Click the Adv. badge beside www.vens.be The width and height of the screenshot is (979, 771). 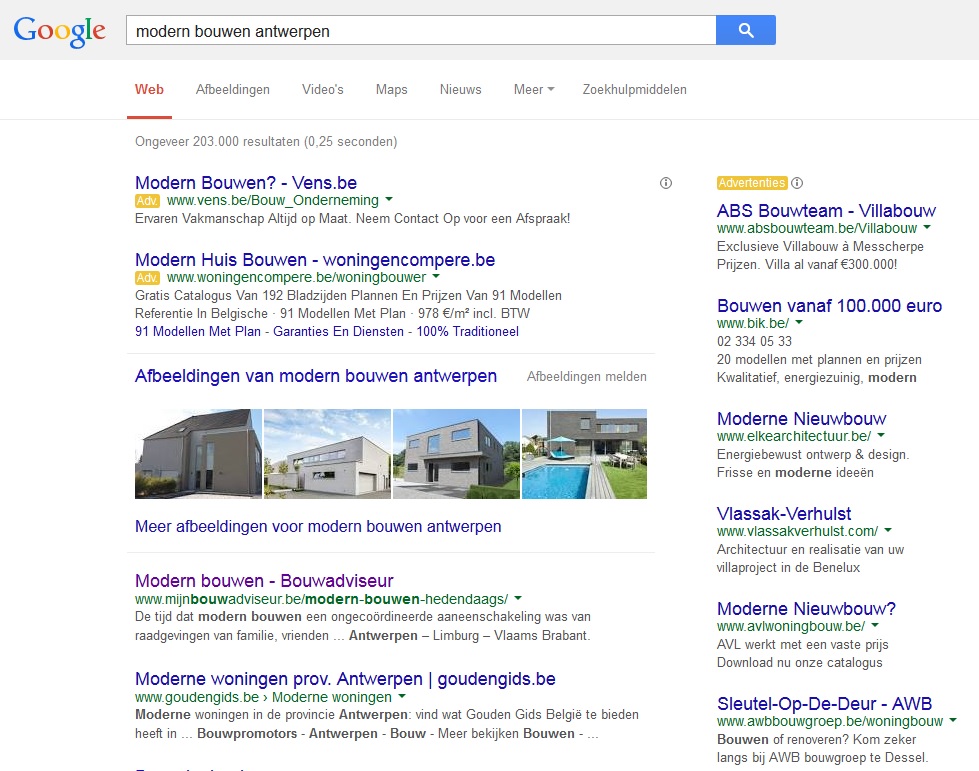point(147,200)
